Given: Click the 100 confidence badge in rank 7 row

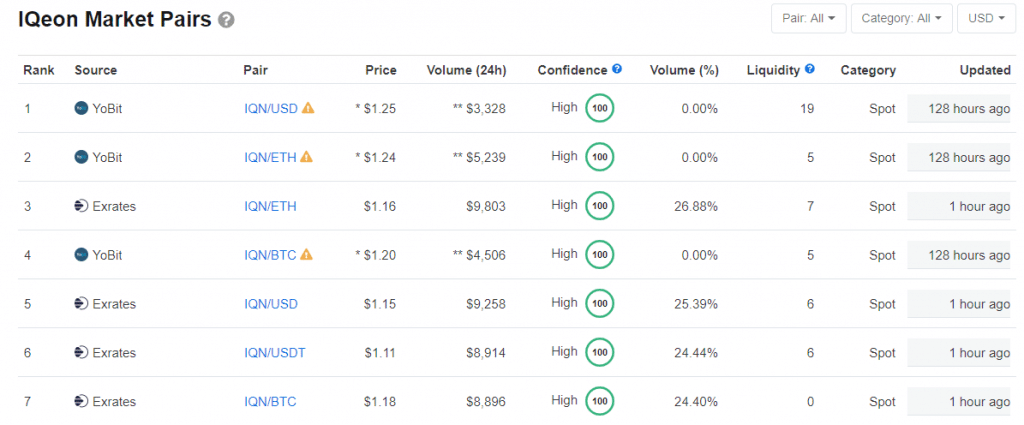Looking at the screenshot, I should tap(599, 401).
